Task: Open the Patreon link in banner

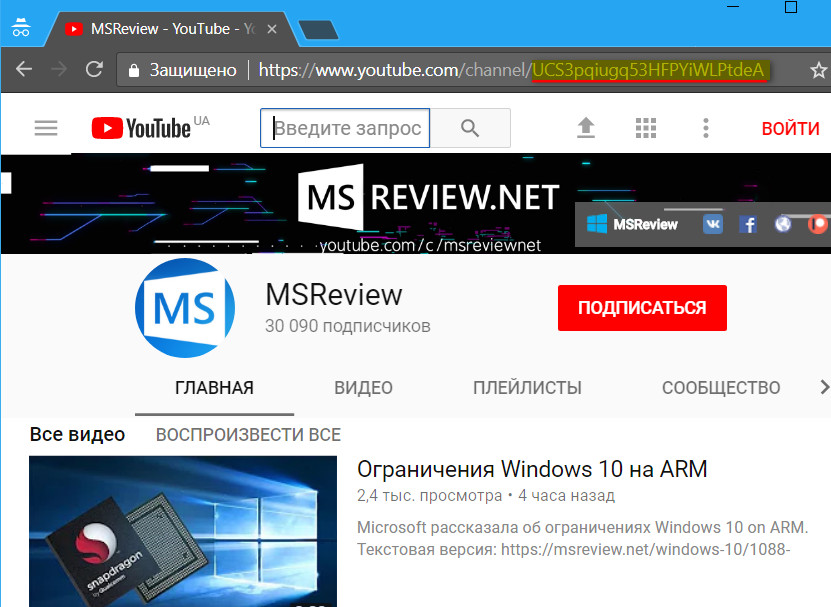Action: [x=818, y=224]
